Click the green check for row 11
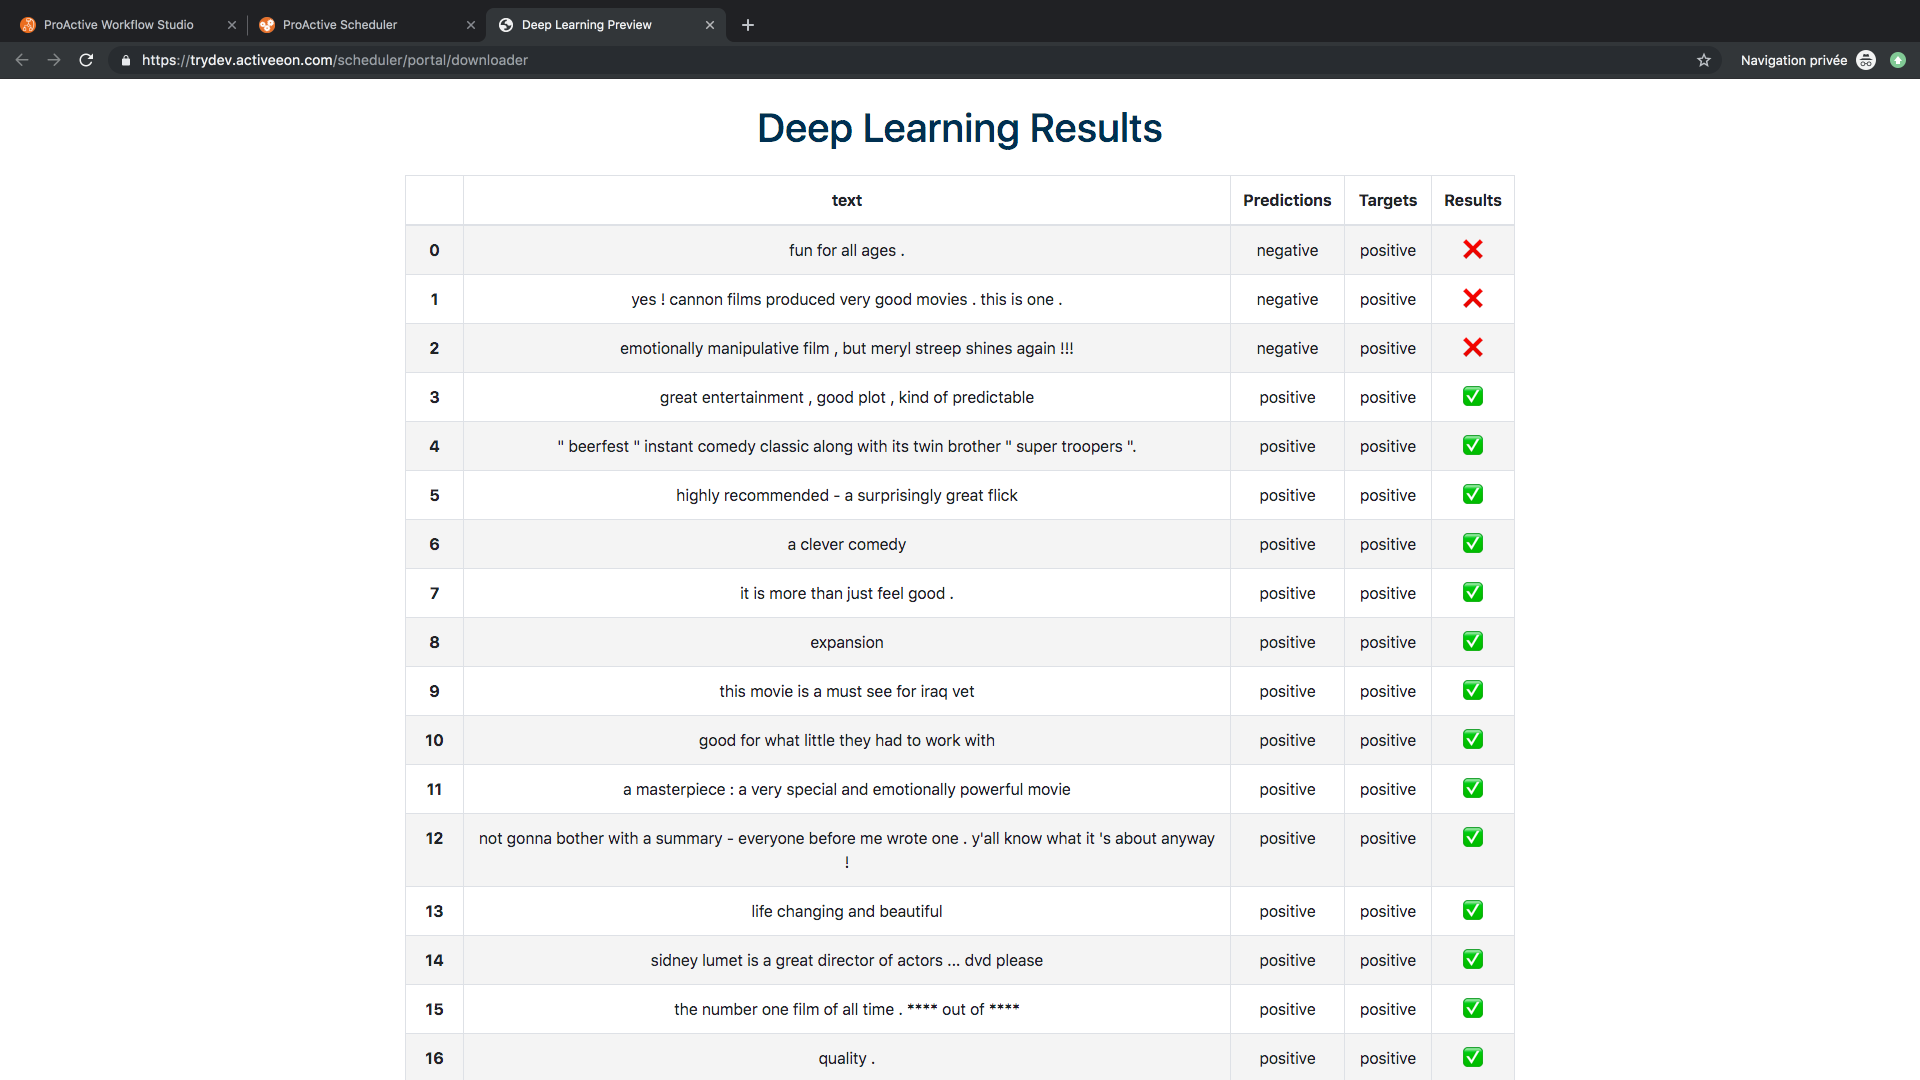1920x1080 pixels. 1473,789
